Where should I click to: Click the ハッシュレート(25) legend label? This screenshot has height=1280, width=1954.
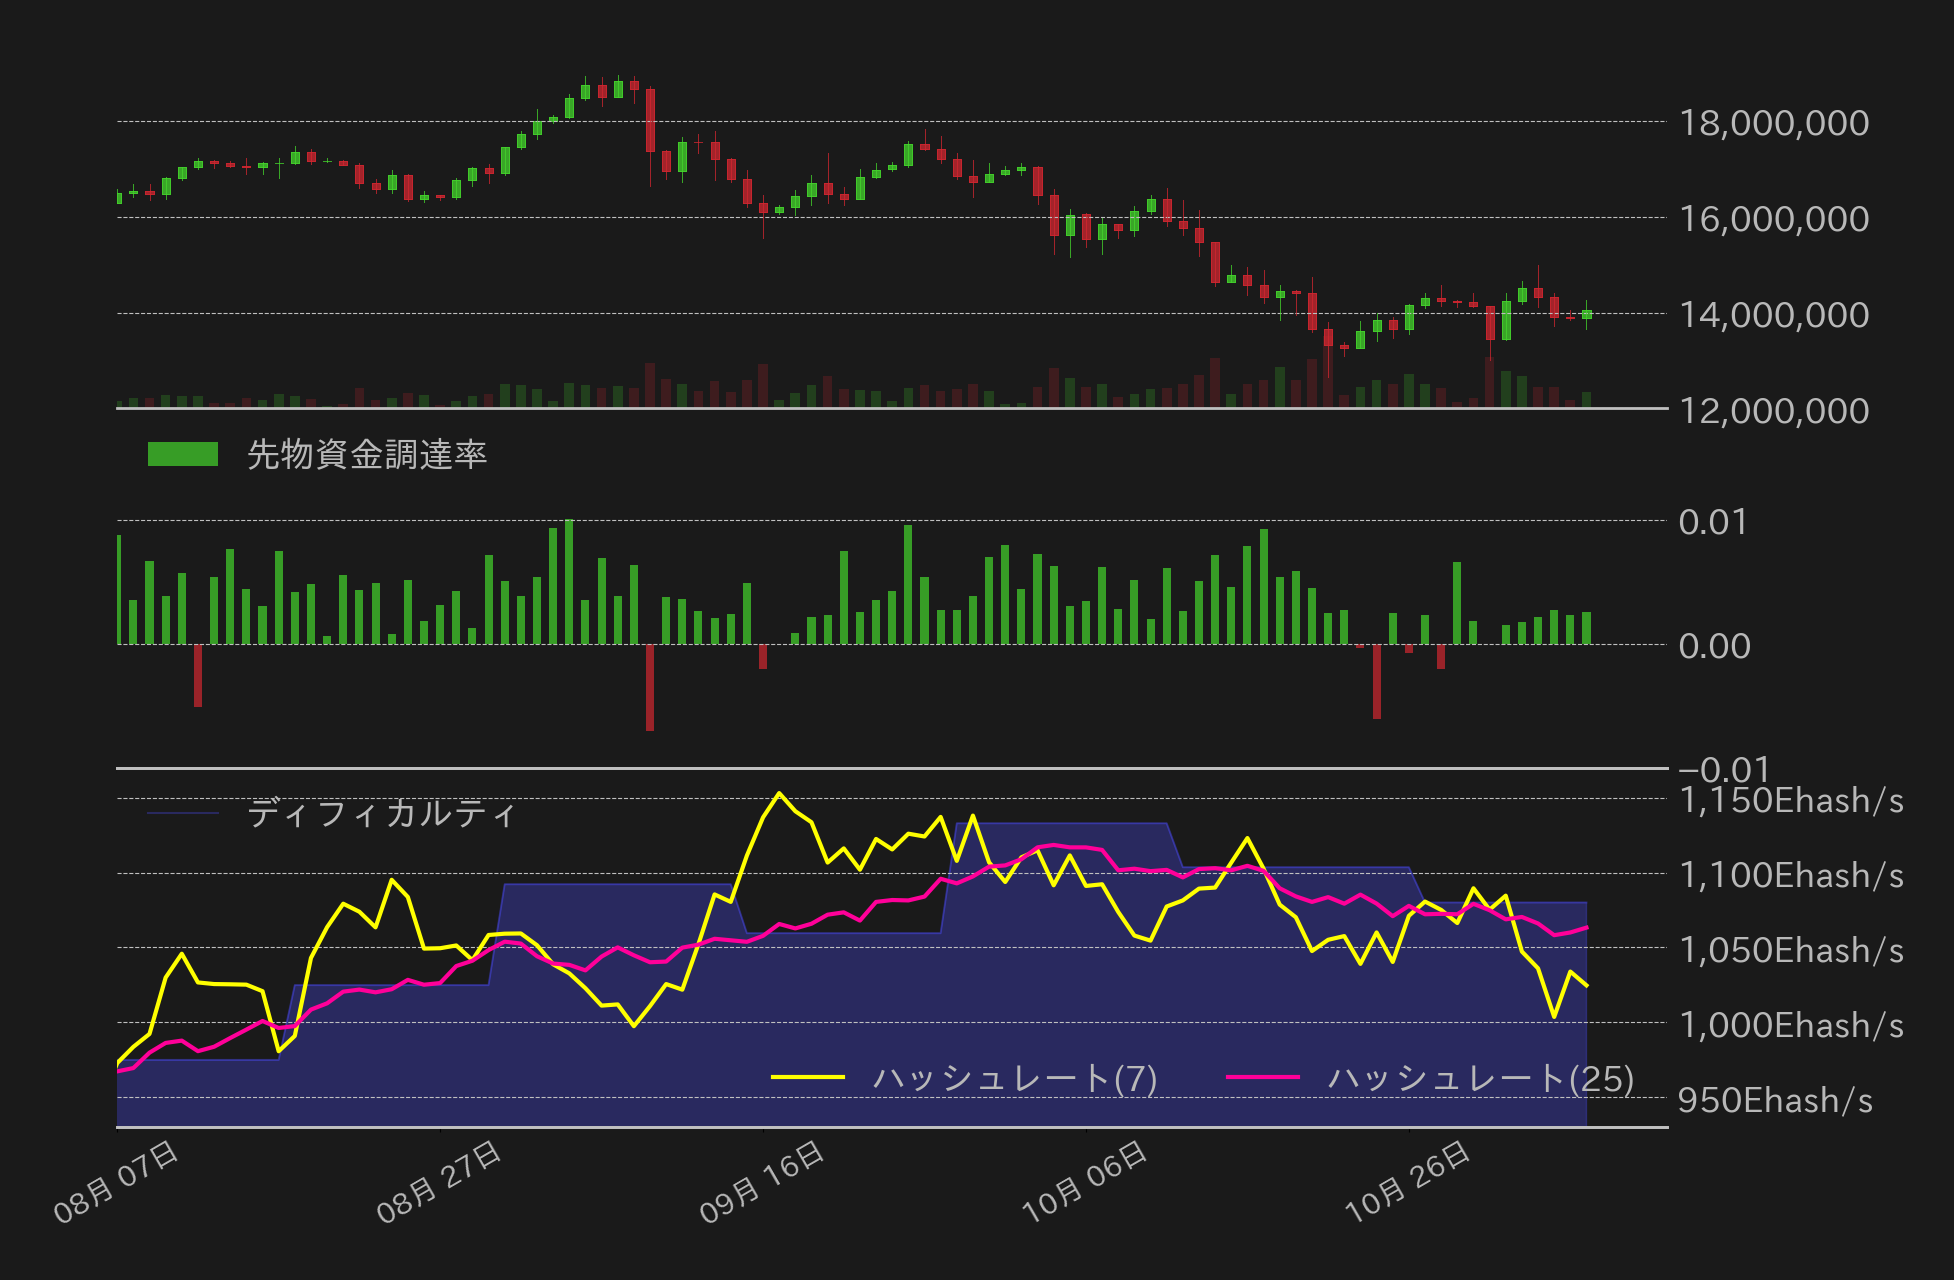[1480, 1078]
